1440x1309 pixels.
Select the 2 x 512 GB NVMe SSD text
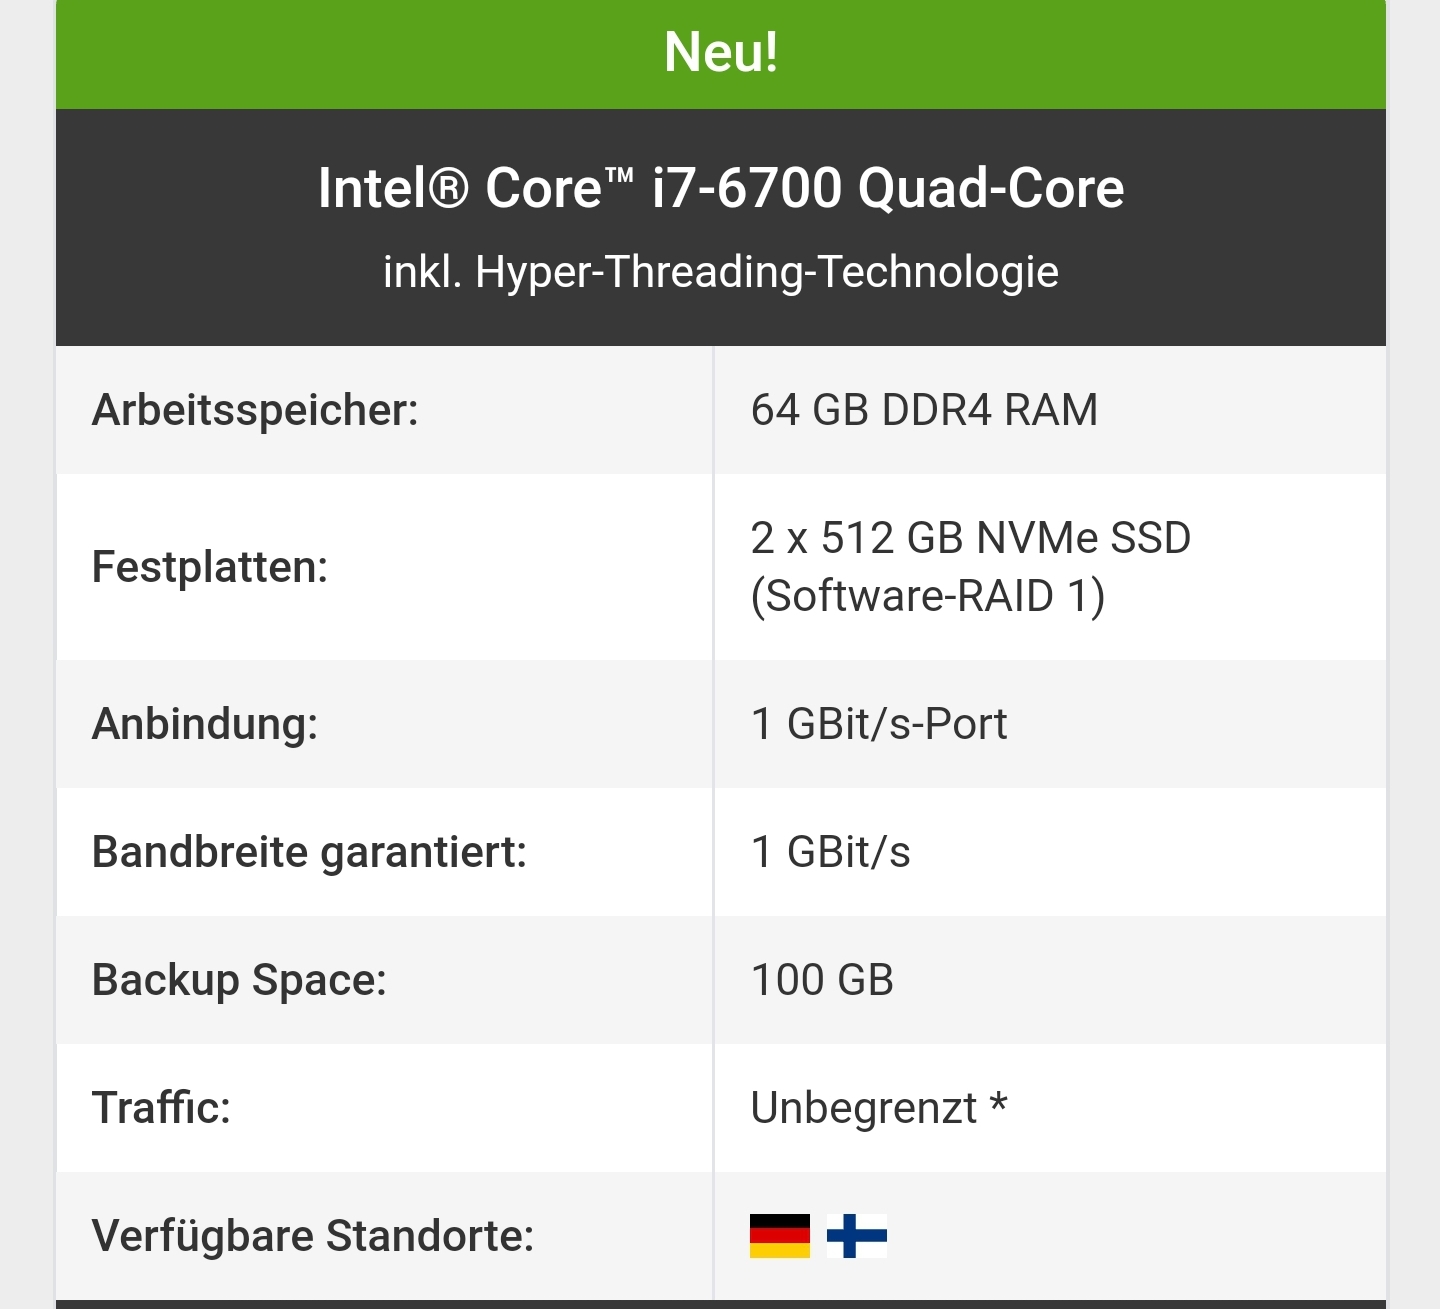[970, 538]
